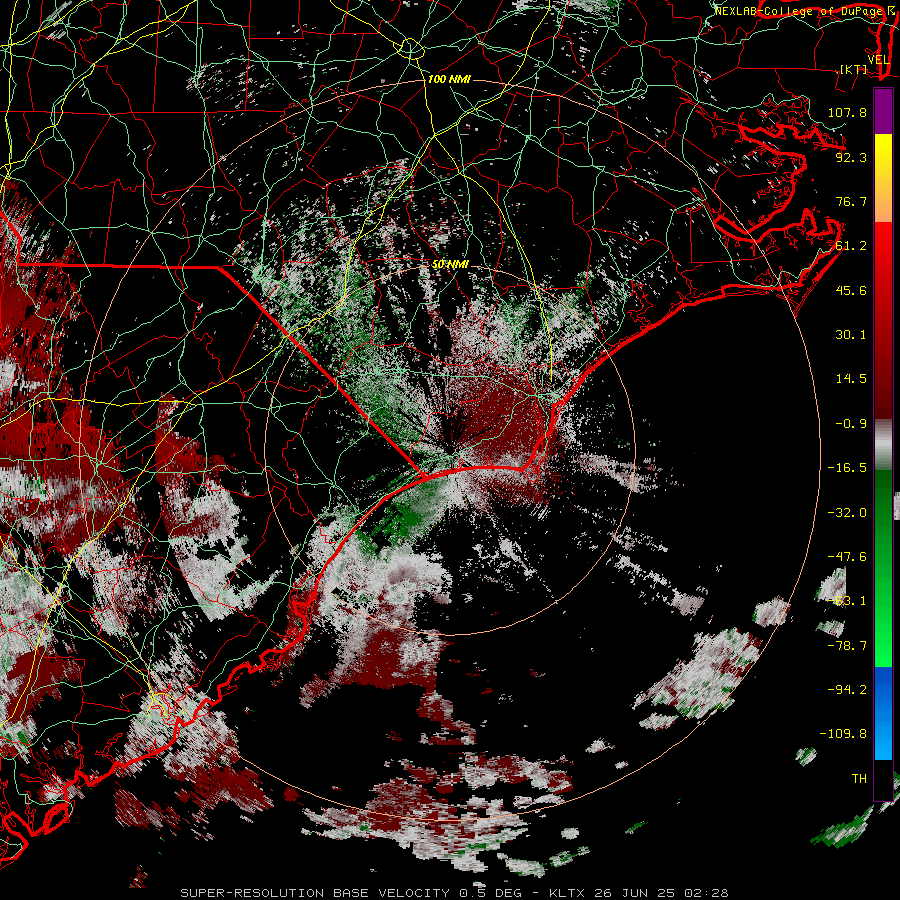Click the -47.6 velocity scale value
Screen dimensions: 900x900
pyautogui.click(x=847, y=557)
